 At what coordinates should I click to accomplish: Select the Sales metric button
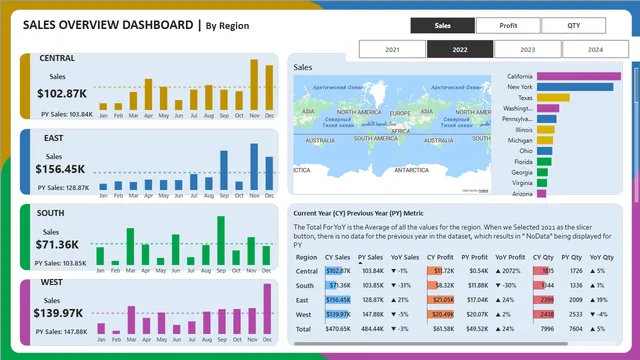coord(442,25)
